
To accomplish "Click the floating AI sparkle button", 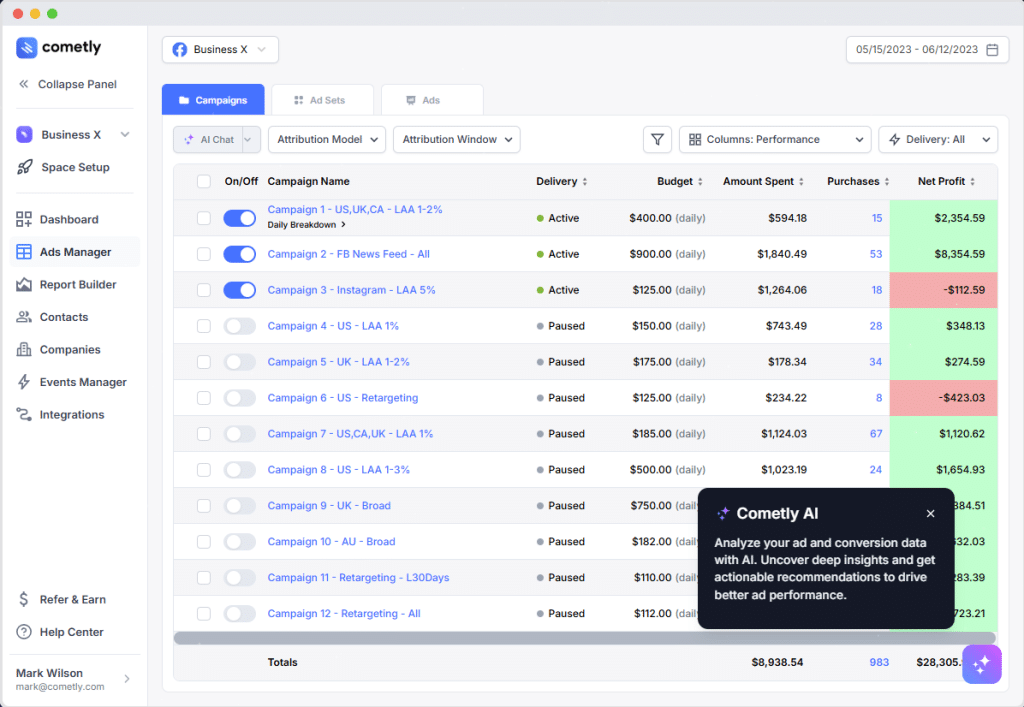I will (x=981, y=664).
